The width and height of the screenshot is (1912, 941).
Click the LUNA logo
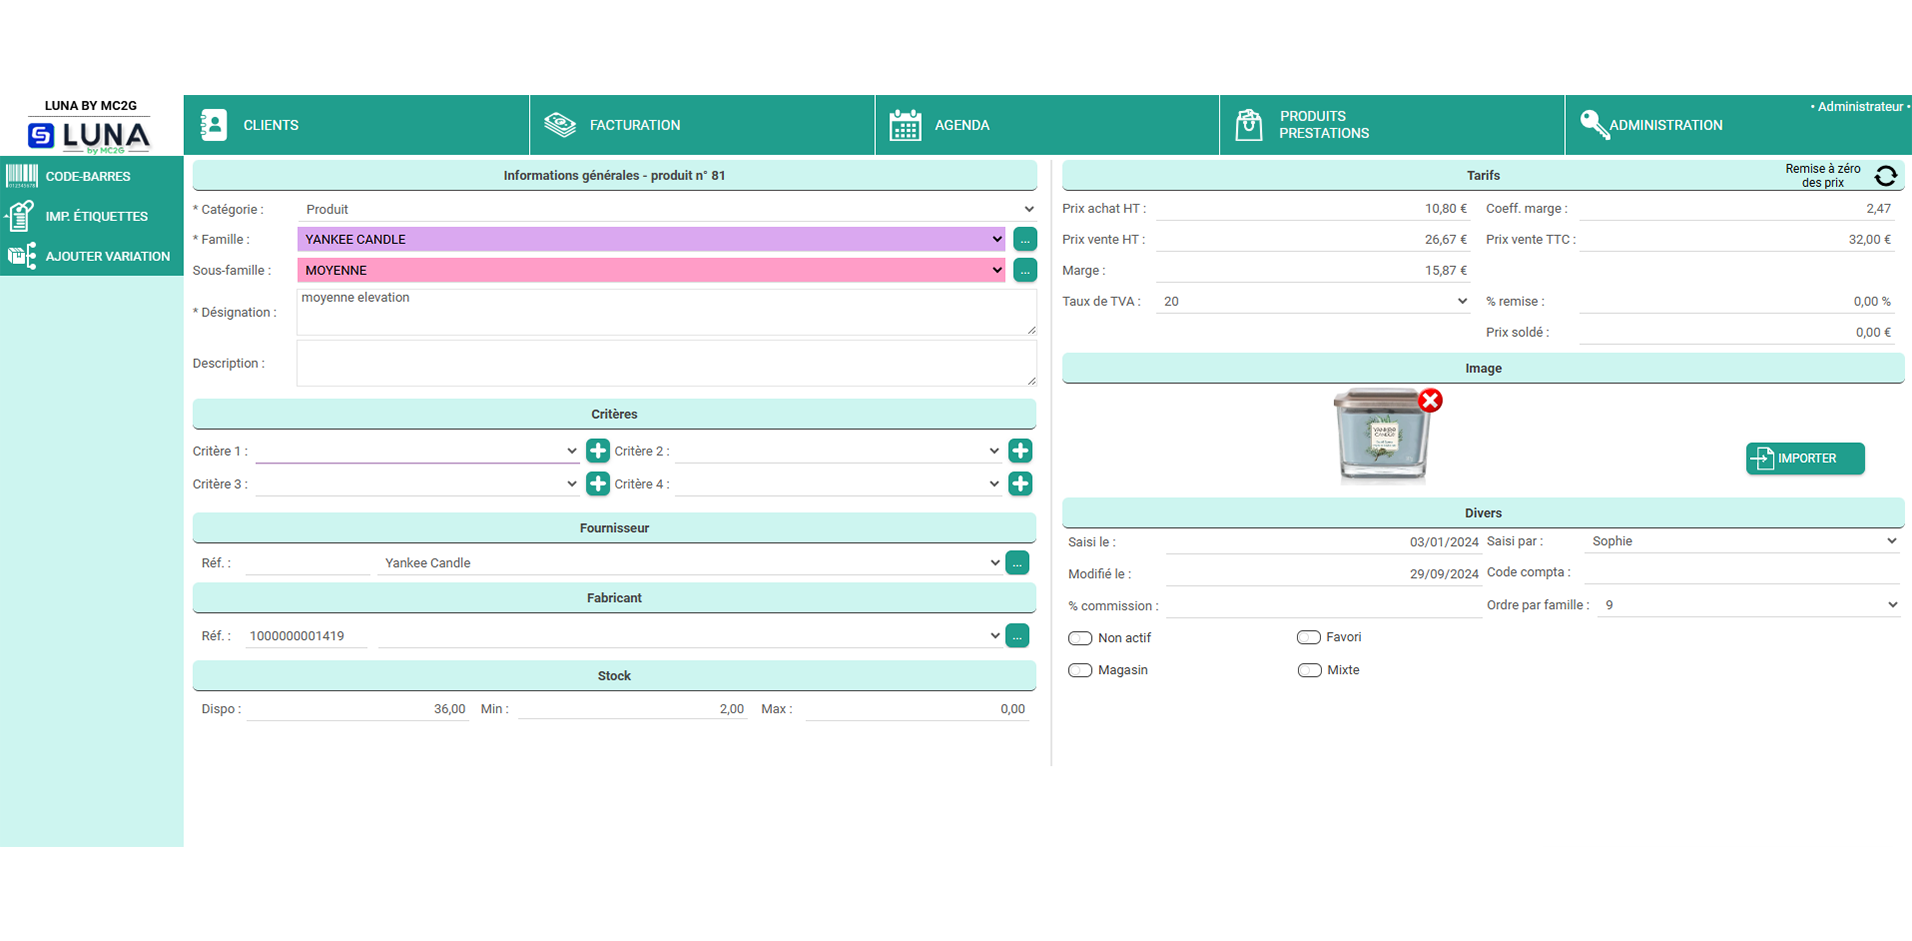90,136
